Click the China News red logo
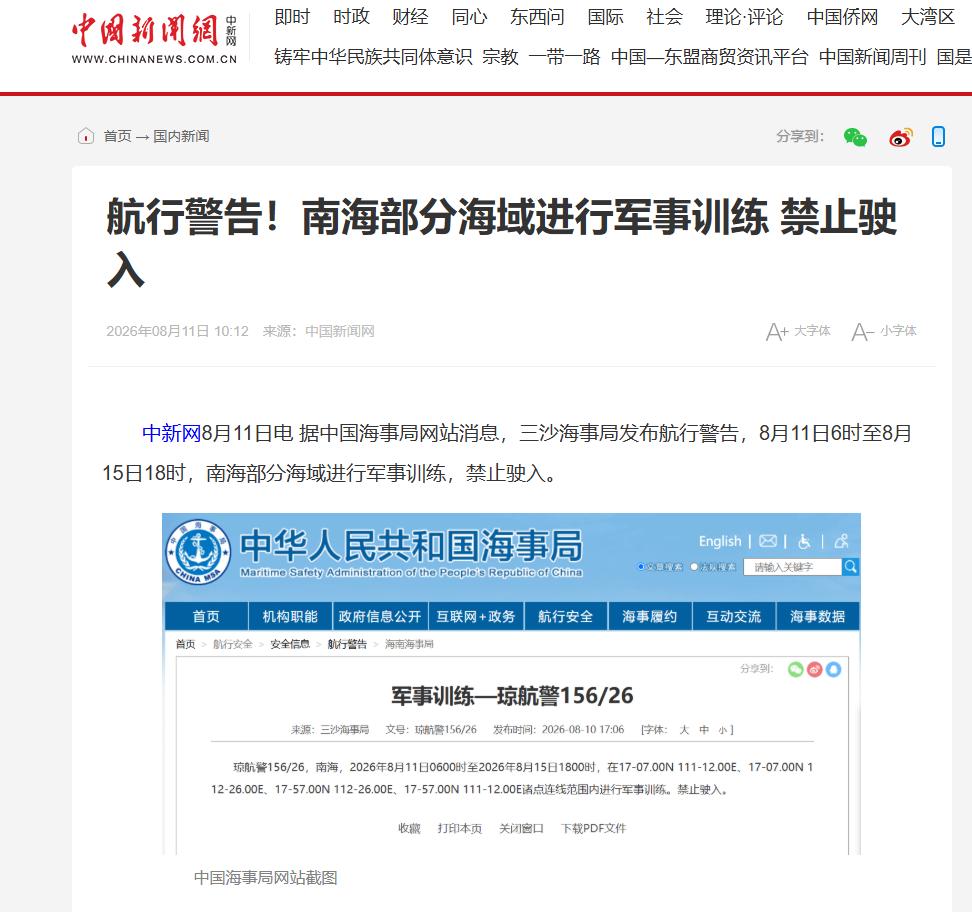Screen dimensions: 972x912 (145, 31)
